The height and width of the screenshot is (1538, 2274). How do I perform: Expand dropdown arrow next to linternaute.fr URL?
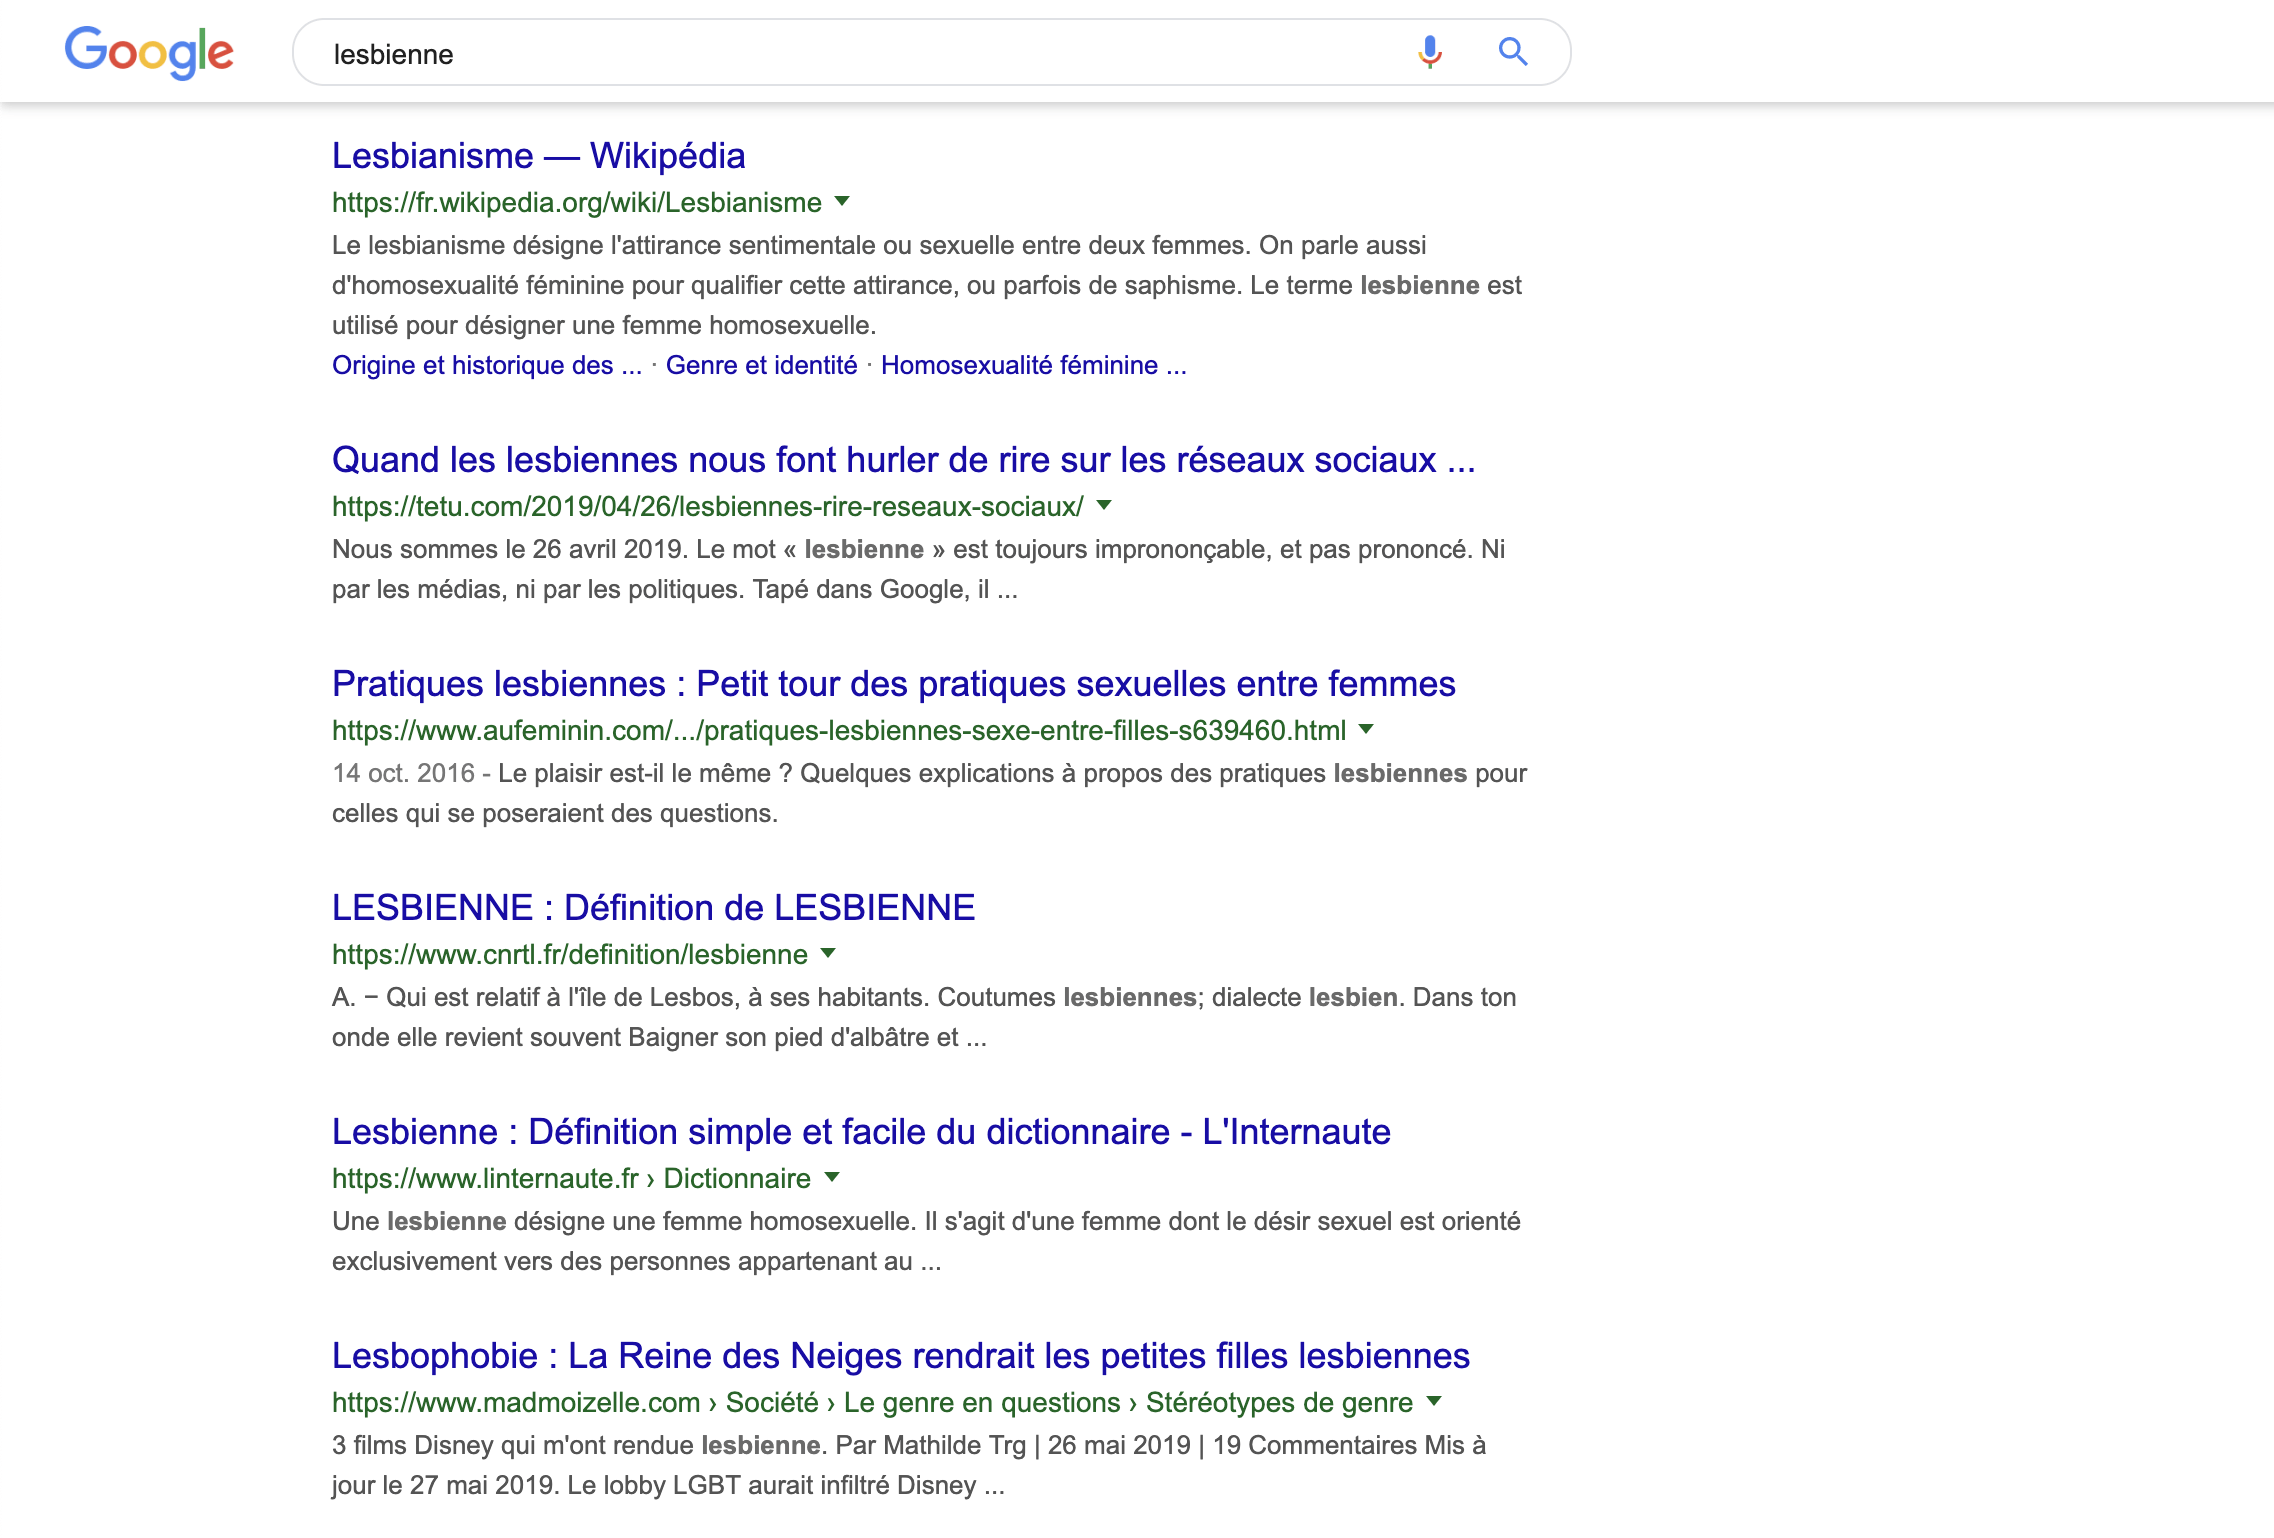click(832, 1177)
